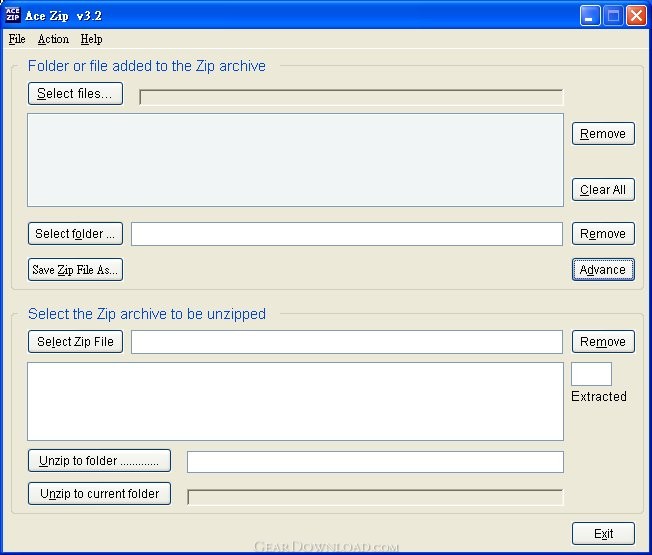This screenshot has height=555, width=652.
Task: Click the Ace Zip title bar icon
Action: pyautogui.click(x=12, y=15)
